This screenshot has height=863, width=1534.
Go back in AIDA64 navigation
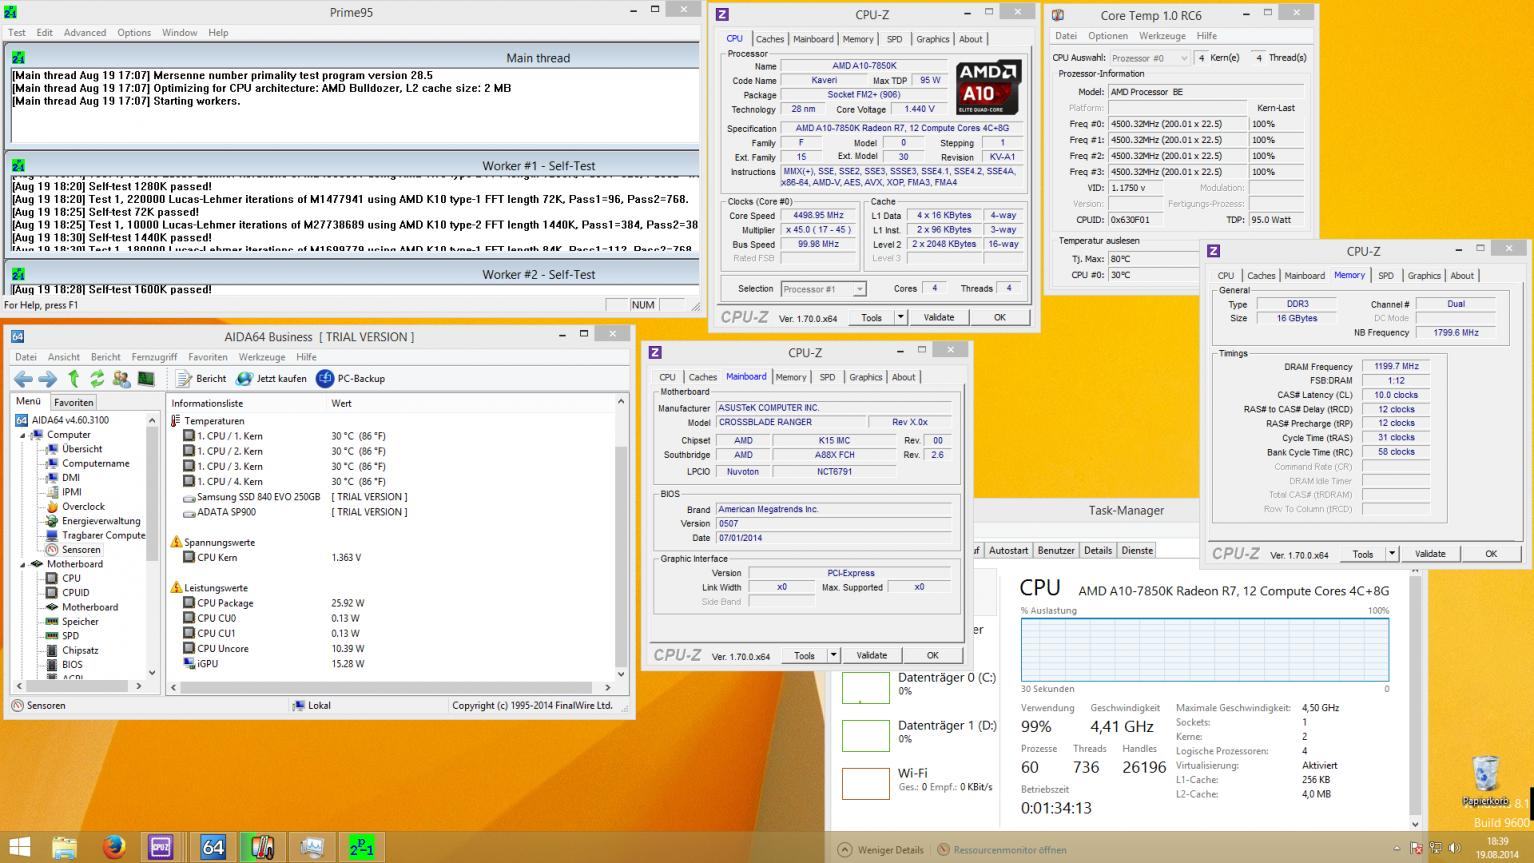[23, 379]
